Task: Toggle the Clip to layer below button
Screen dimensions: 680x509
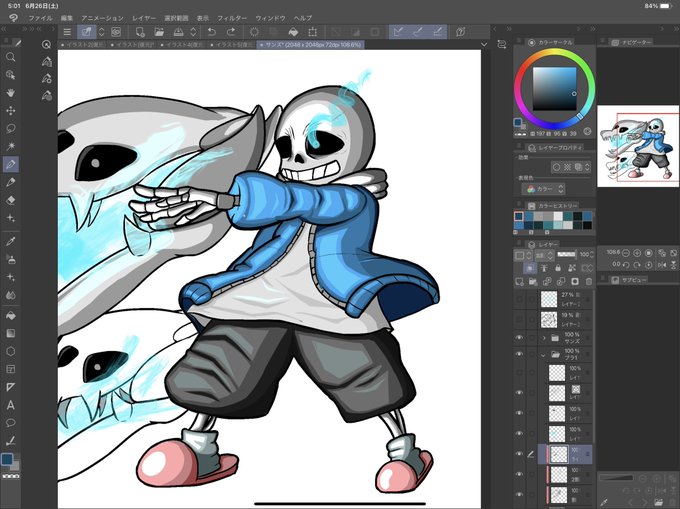Action: point(530,268)
